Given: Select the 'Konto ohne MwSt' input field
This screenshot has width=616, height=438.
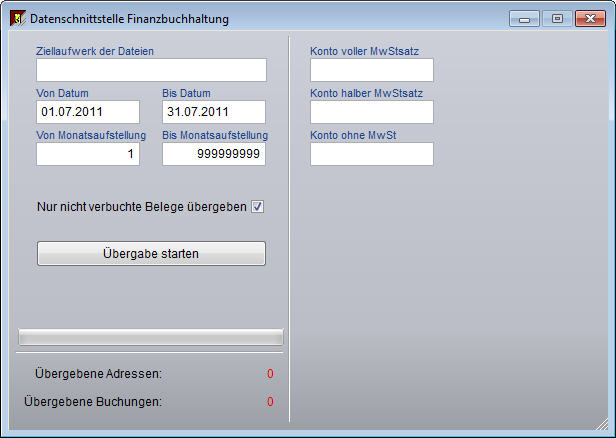Looking at the screenshot, I should tap(371, 154).
